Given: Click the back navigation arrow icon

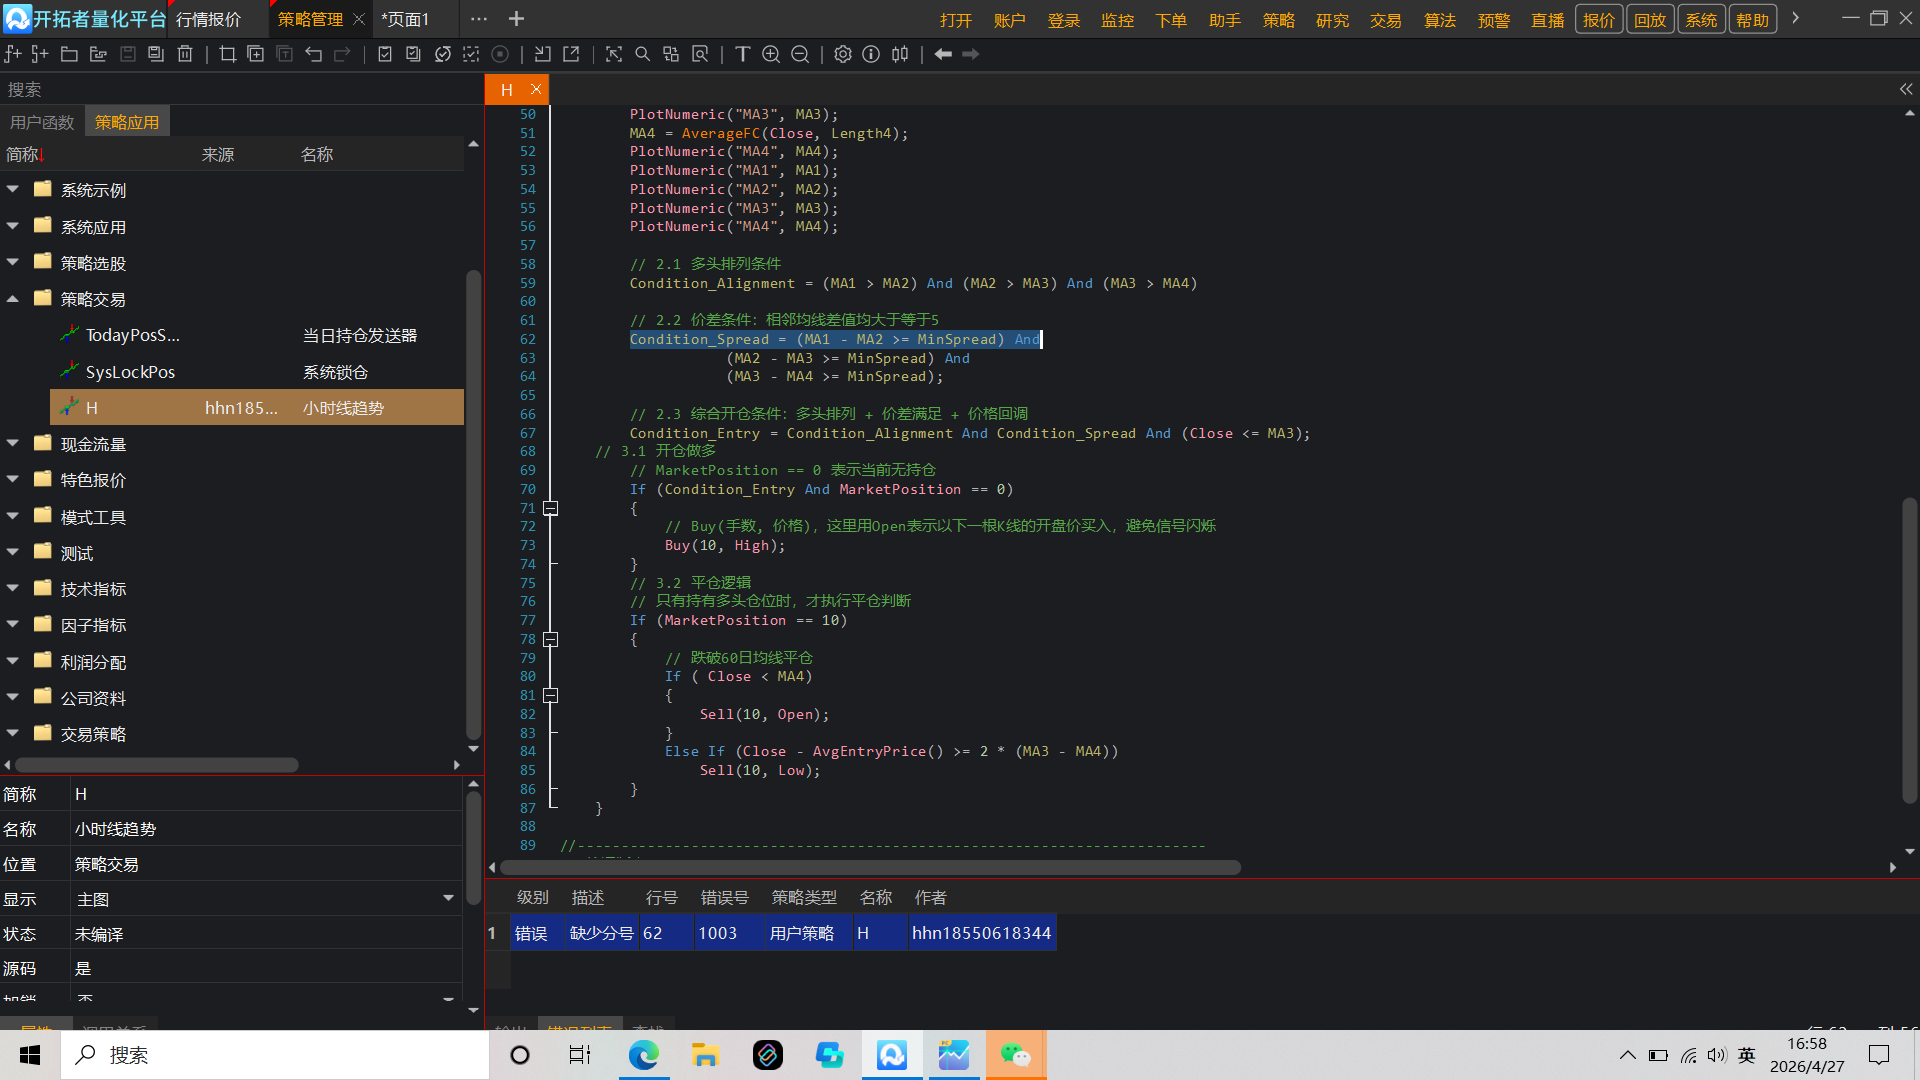Looking at the screenshot, I should tap(942, 54).
